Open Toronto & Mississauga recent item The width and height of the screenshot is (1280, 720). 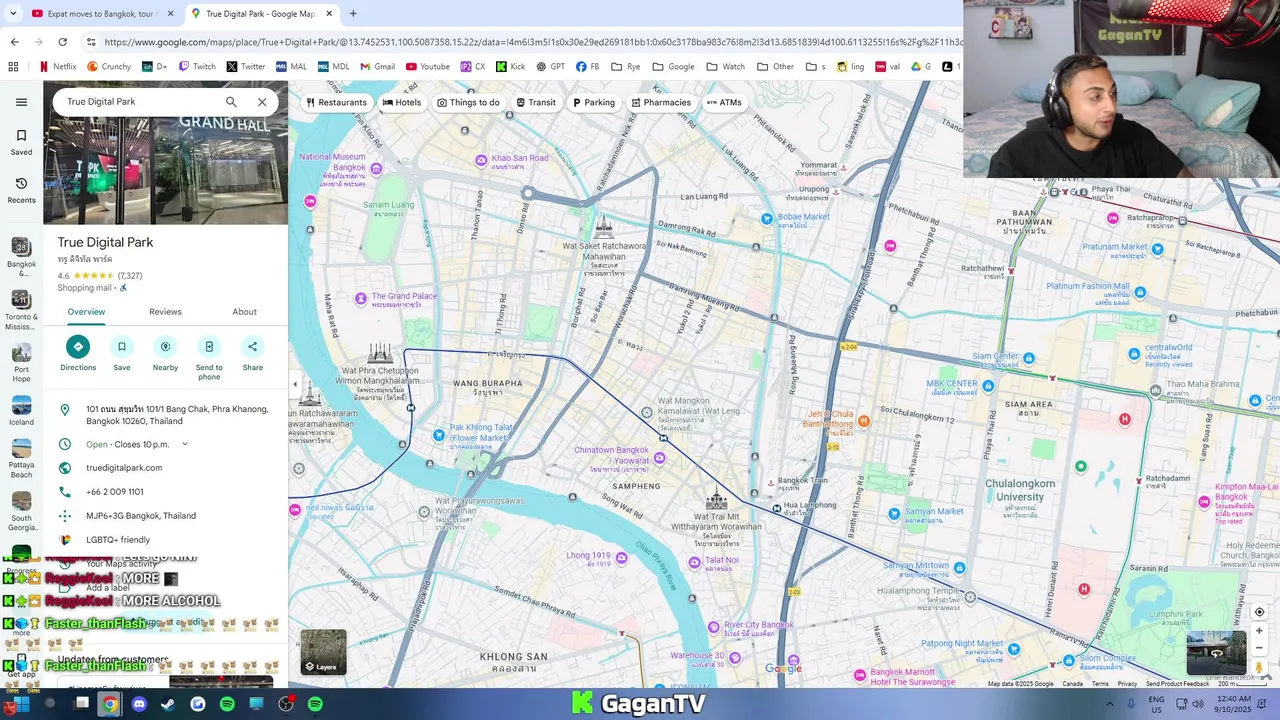[x=21, y=310]
